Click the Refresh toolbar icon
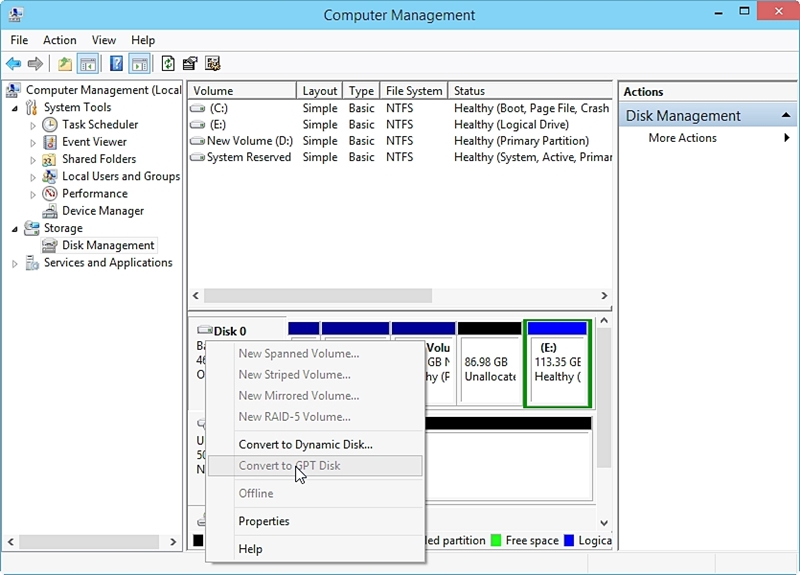Image resolution: width=800 pixels, height=575 pixels. pos(168,64)
